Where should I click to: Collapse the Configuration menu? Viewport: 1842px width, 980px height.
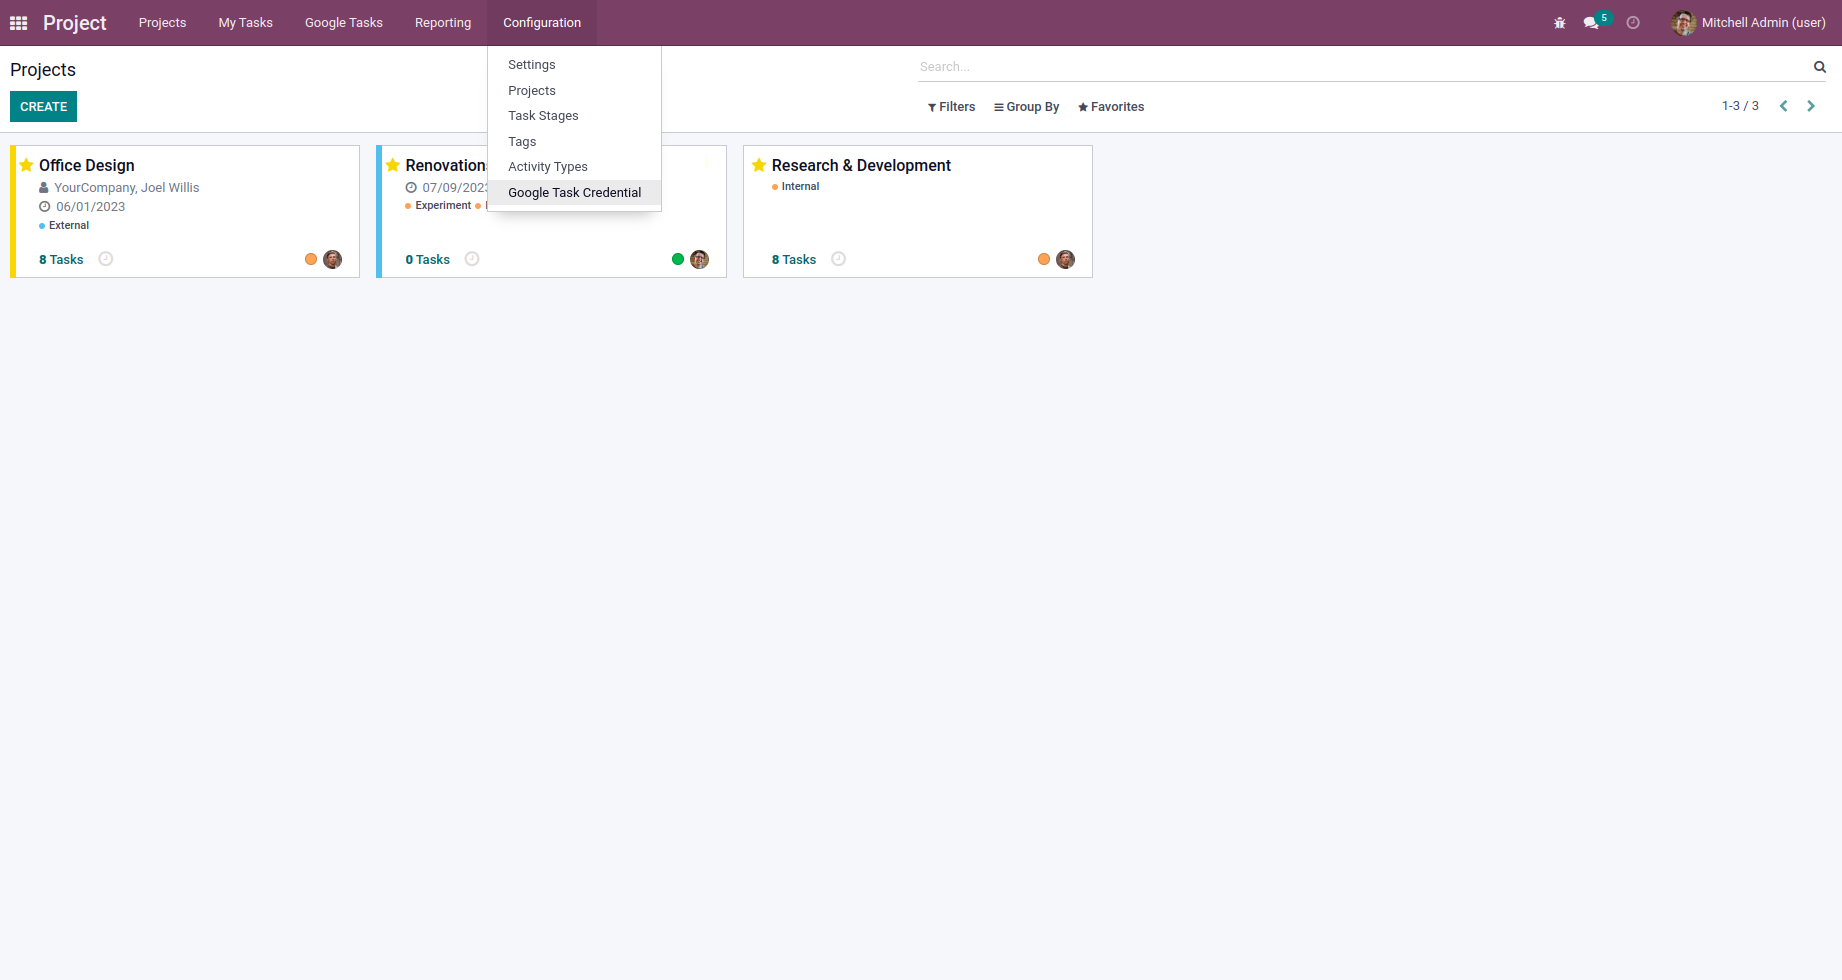[x=542, y=23]
